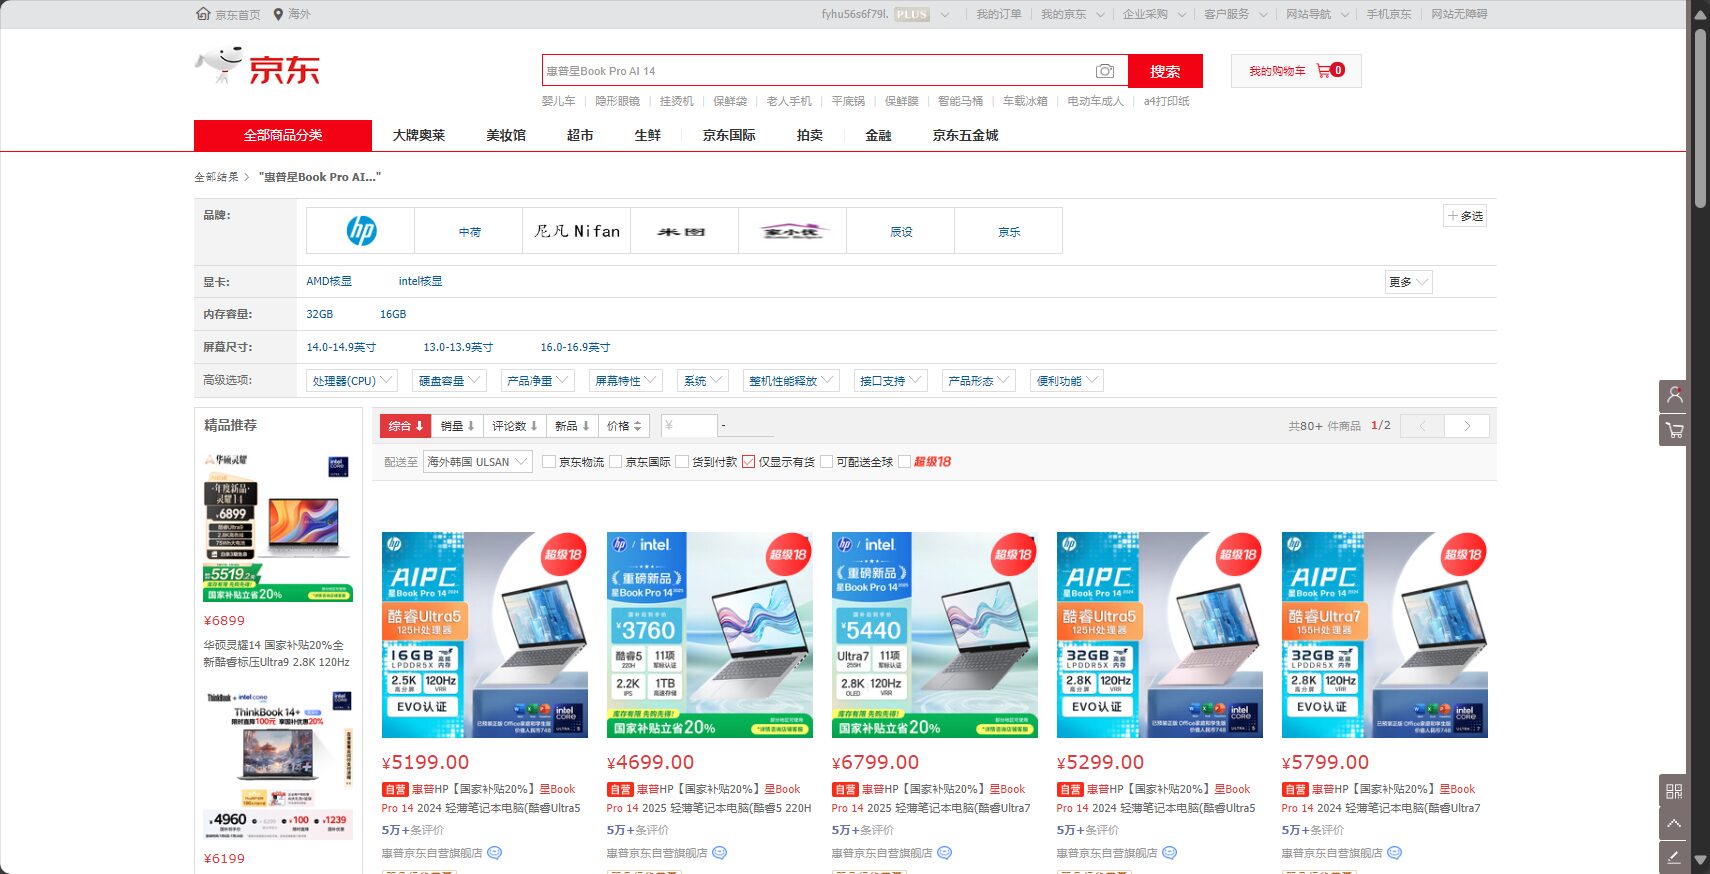Viewport: 1710px width, 874px height.
Task: Expand the 接口支持 dropdown
Action: [890, 381]
